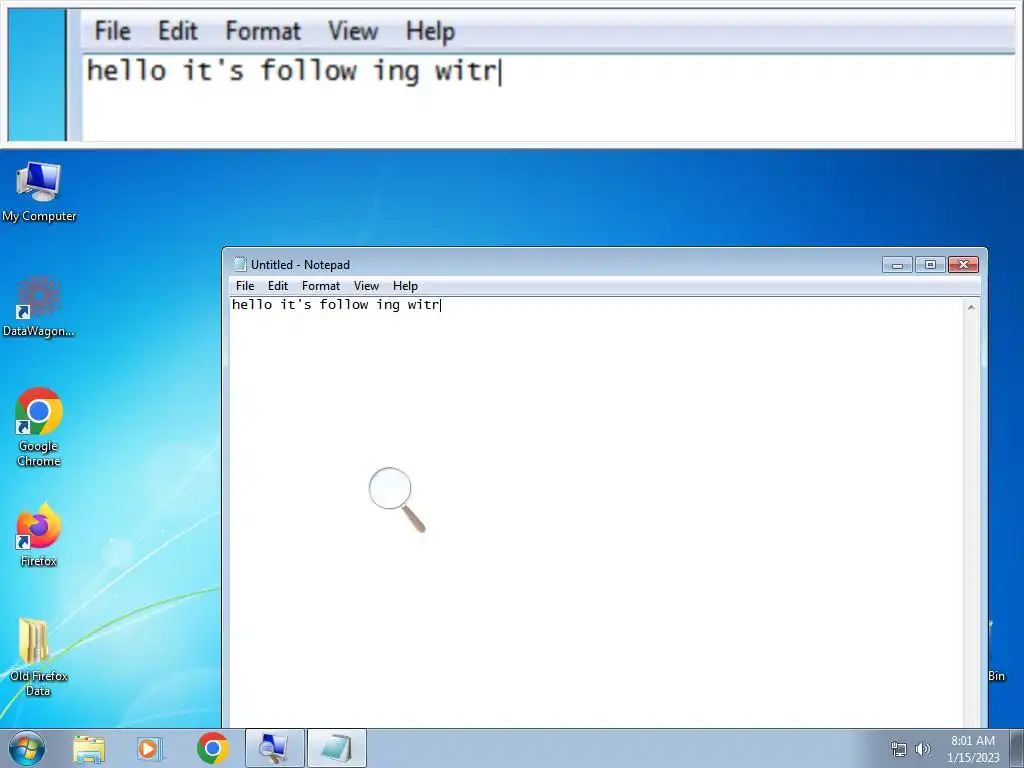Click the word 'follow' in Notepad text

(x=344, y=304)
